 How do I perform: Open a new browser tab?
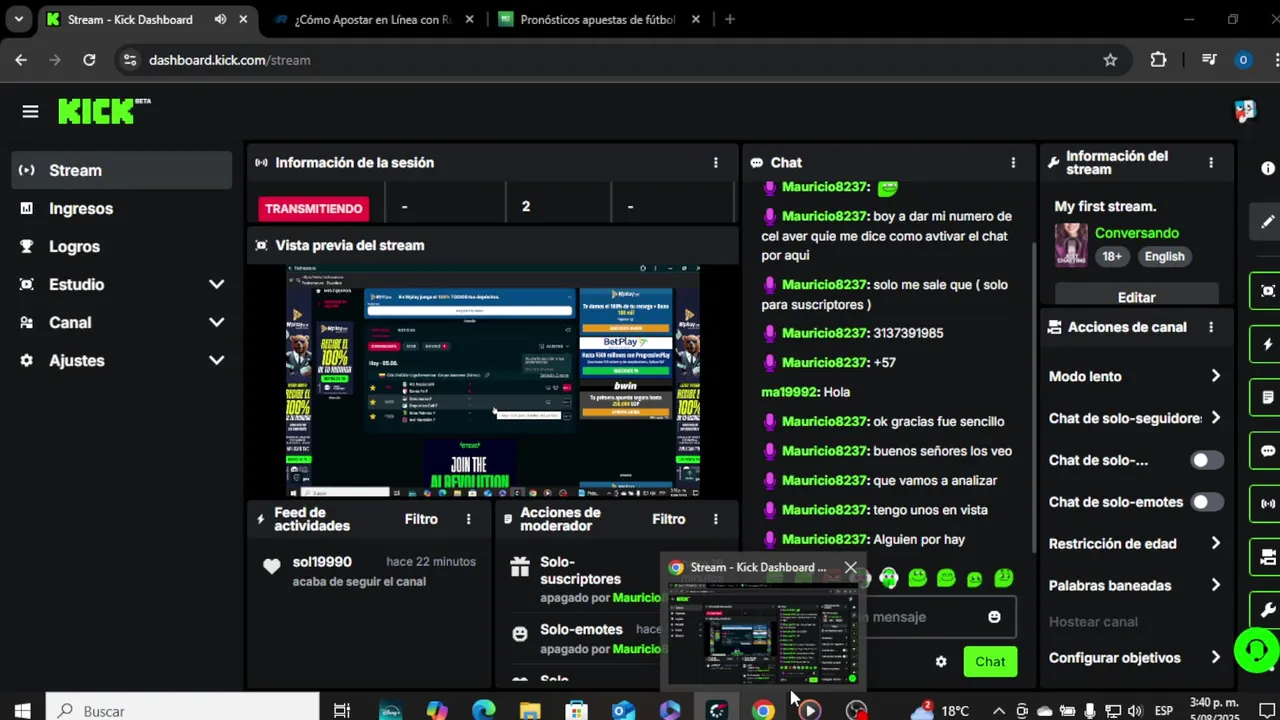[x=730, y=19]
